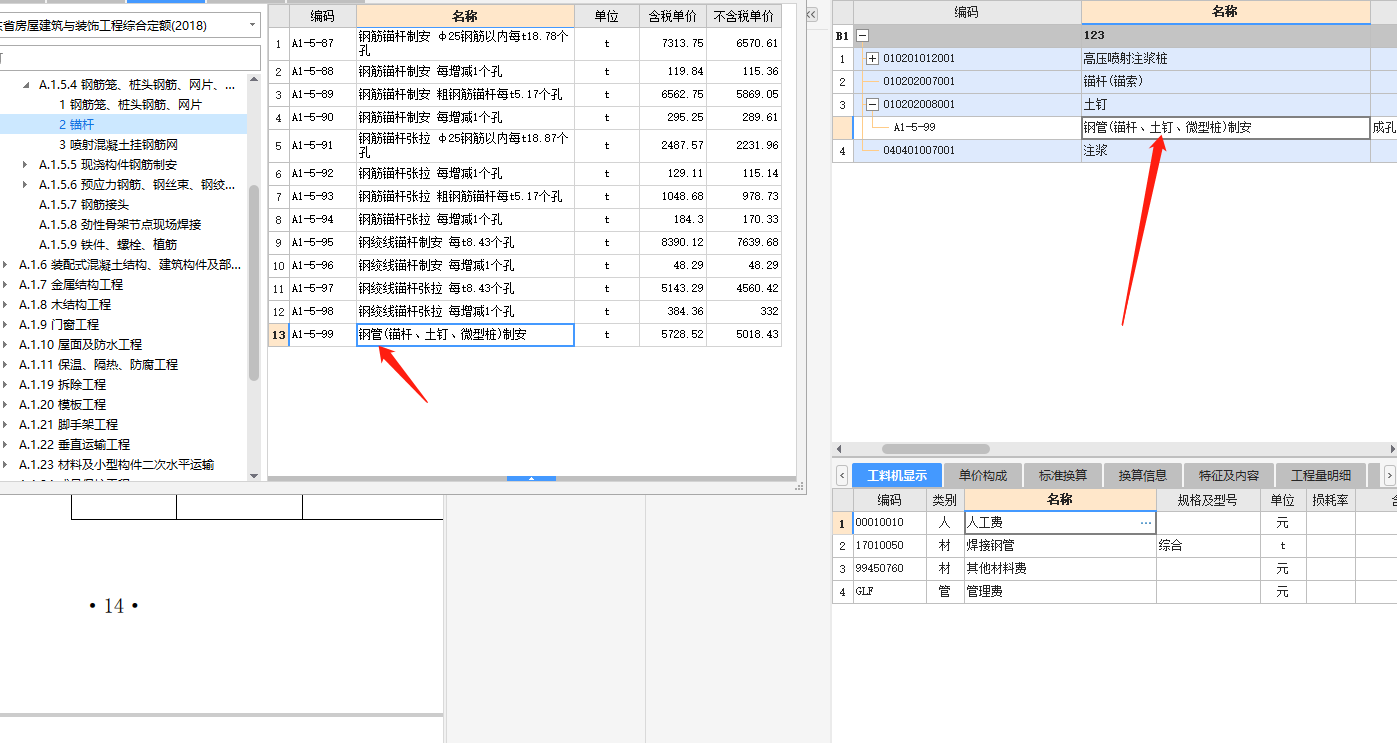
Task: Collapse bill item 010202008001 minus box
Action: [x=872, y=104]
